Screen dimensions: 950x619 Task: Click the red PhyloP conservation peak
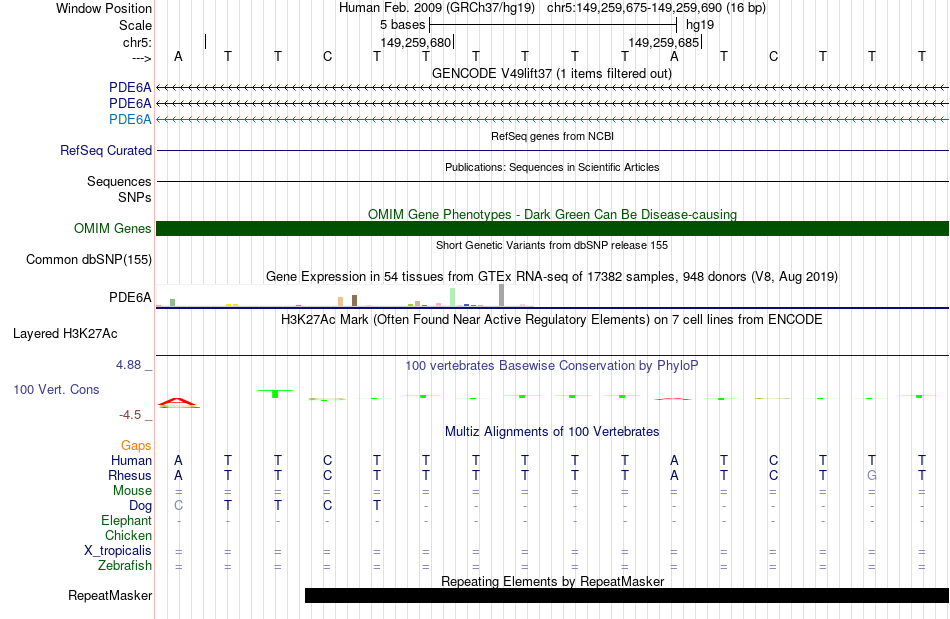pos(177,402)
